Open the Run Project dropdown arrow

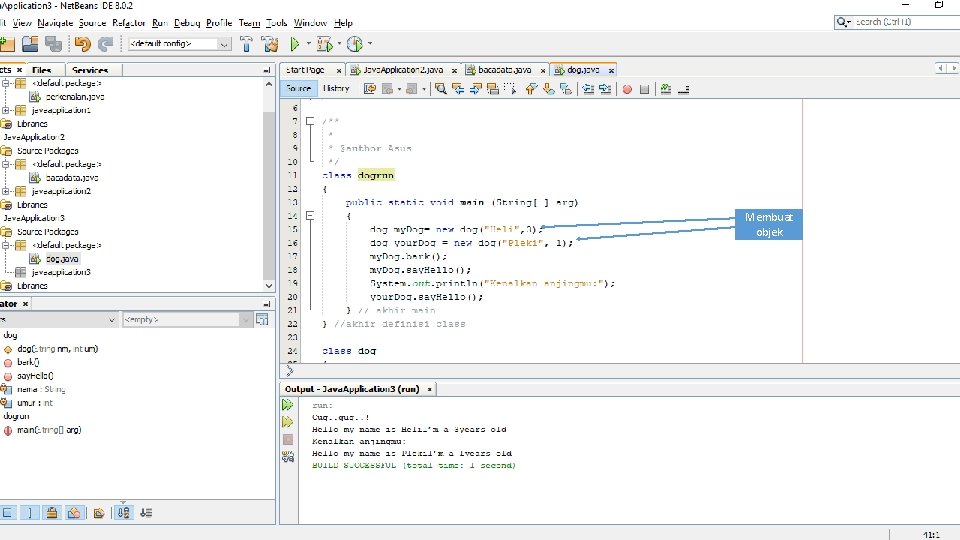click(308, 43)
